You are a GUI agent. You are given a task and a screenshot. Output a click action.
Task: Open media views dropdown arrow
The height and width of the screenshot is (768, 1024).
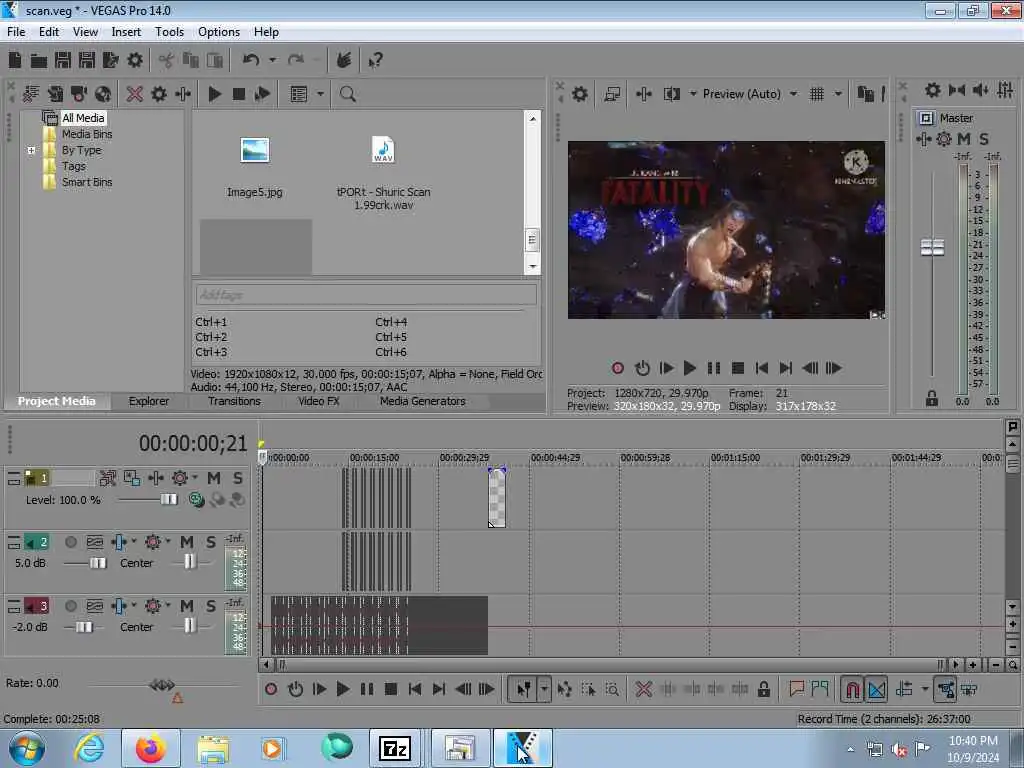tap(320, 94)
